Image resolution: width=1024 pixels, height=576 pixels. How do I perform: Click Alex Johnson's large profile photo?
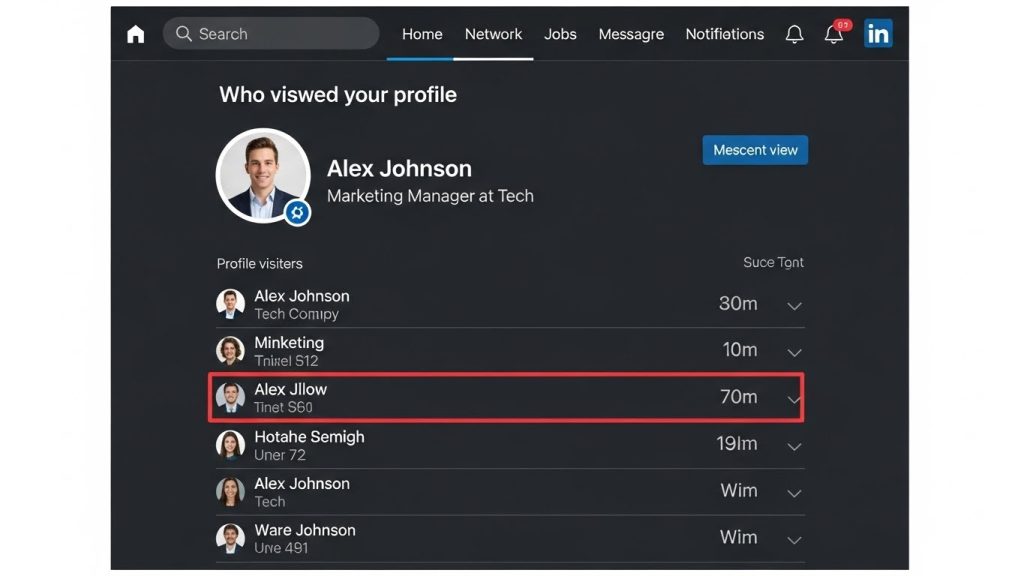(263, 175)
